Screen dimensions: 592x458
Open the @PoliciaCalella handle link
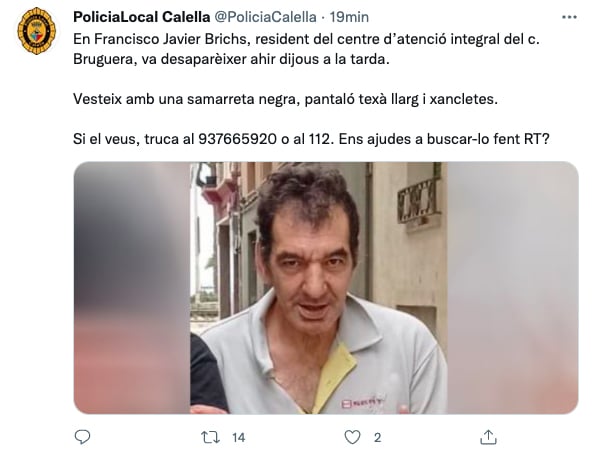[x=265, y=17]
